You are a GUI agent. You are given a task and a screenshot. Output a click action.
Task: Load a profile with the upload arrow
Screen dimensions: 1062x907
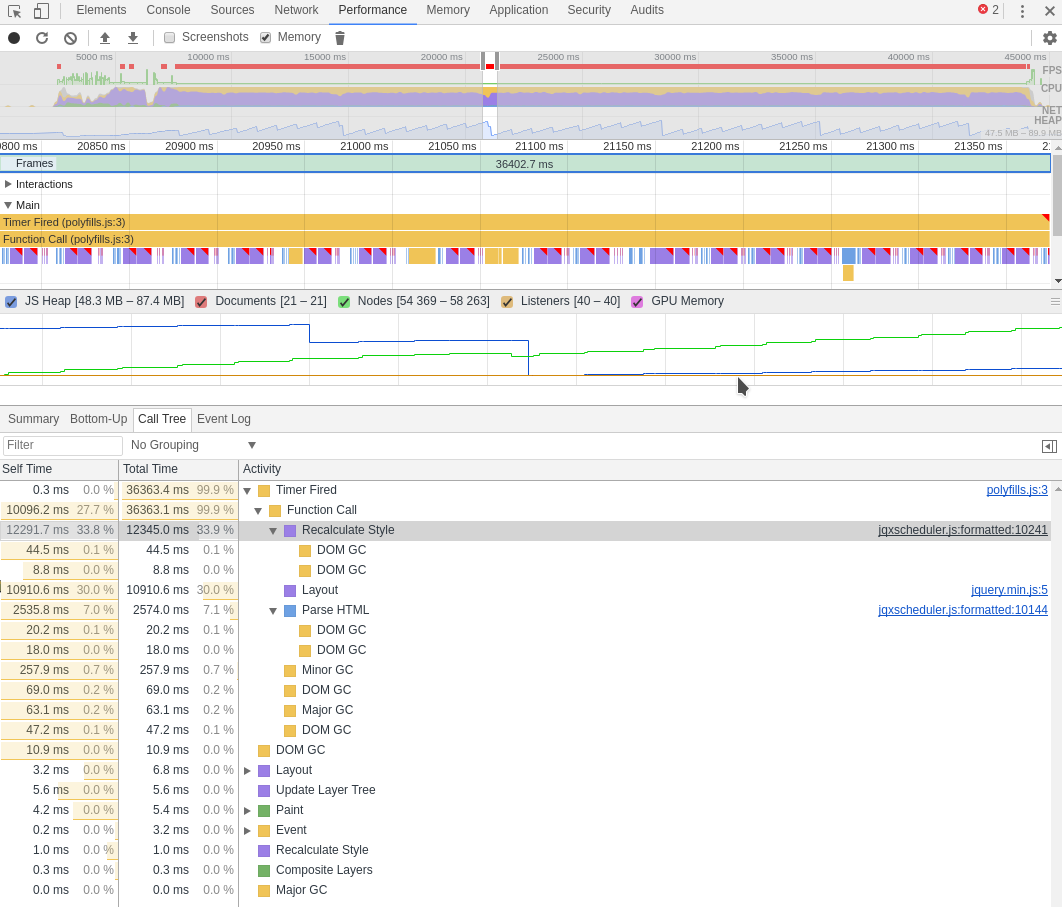coord(105,38)
